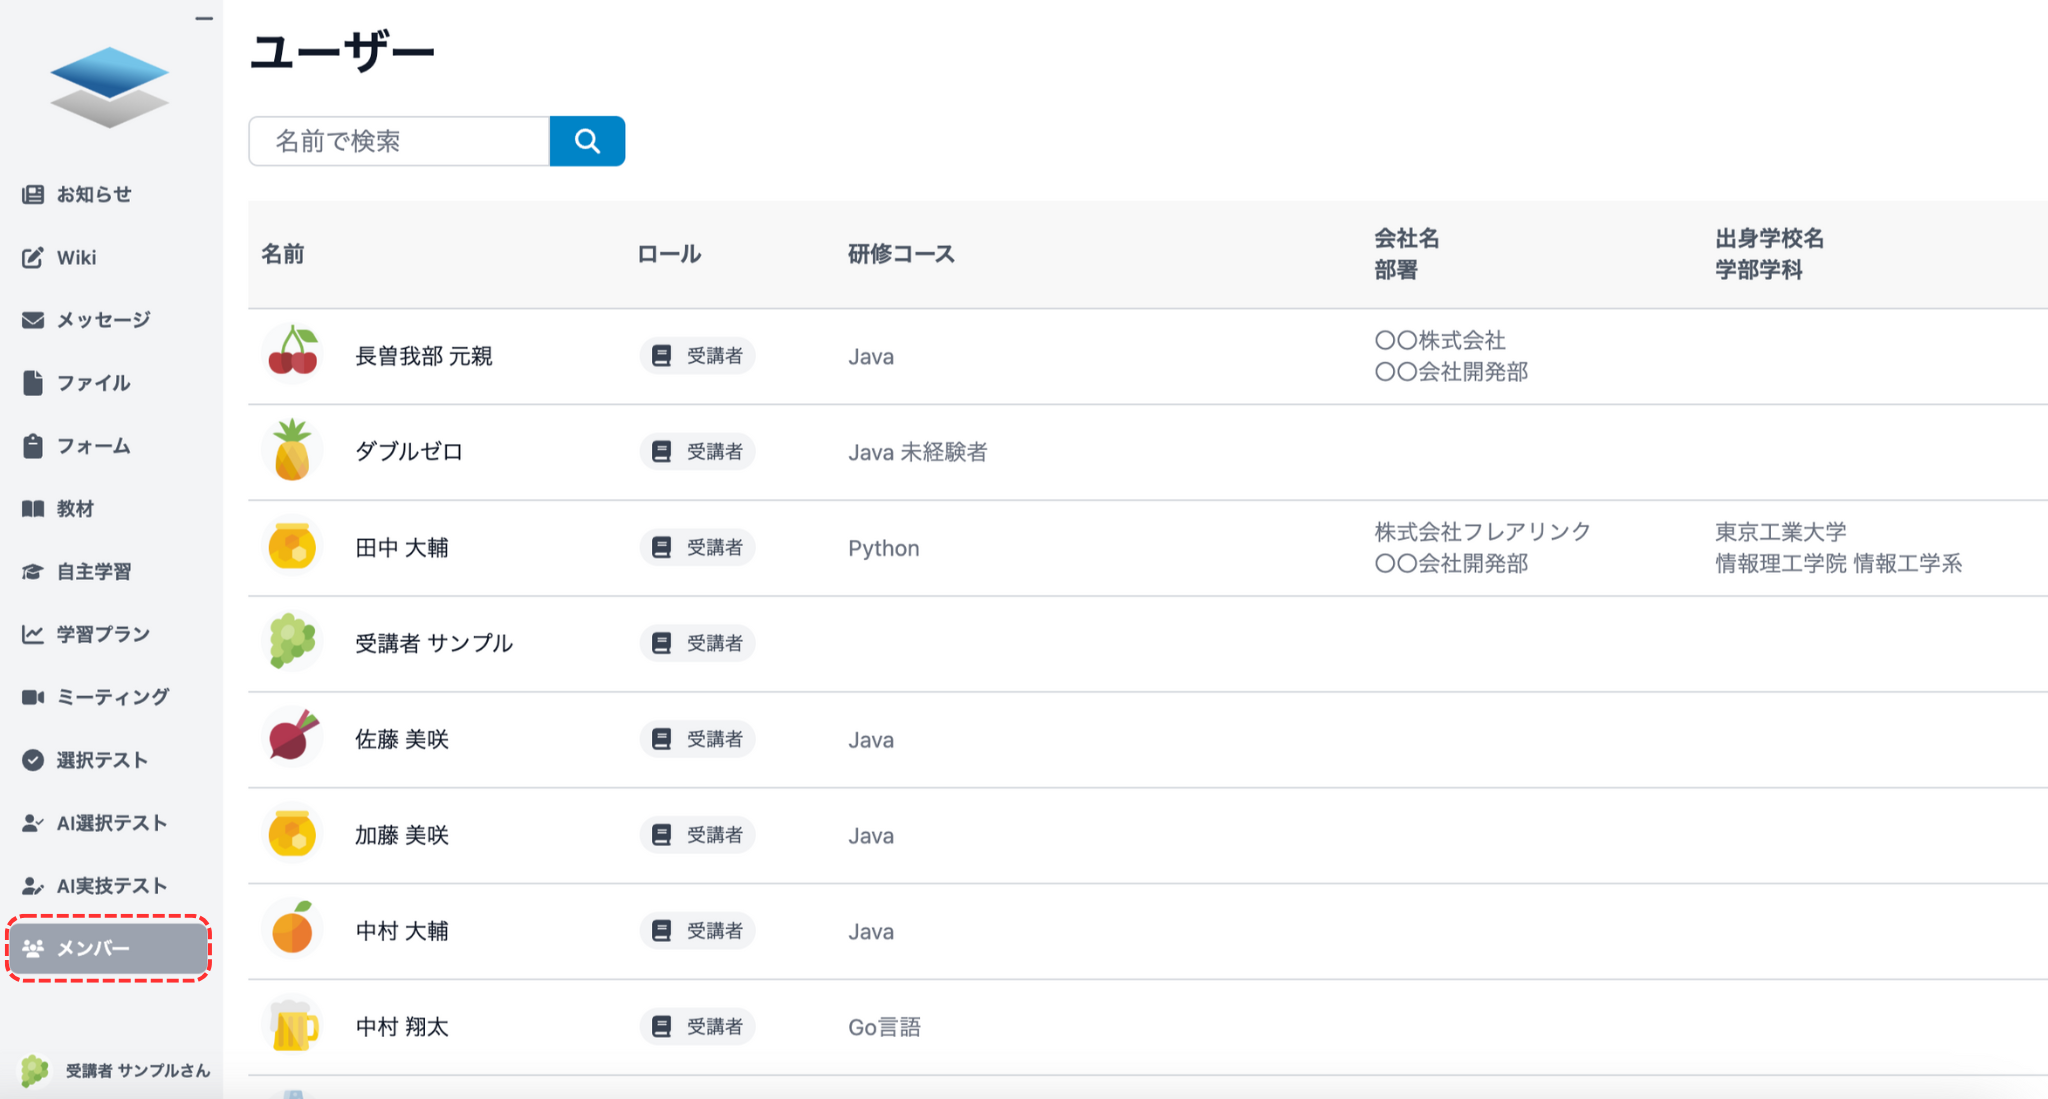Click the magnifier search button
Image resolution: width=2048 pixels, height=1099 pixels.
(587, 141)
